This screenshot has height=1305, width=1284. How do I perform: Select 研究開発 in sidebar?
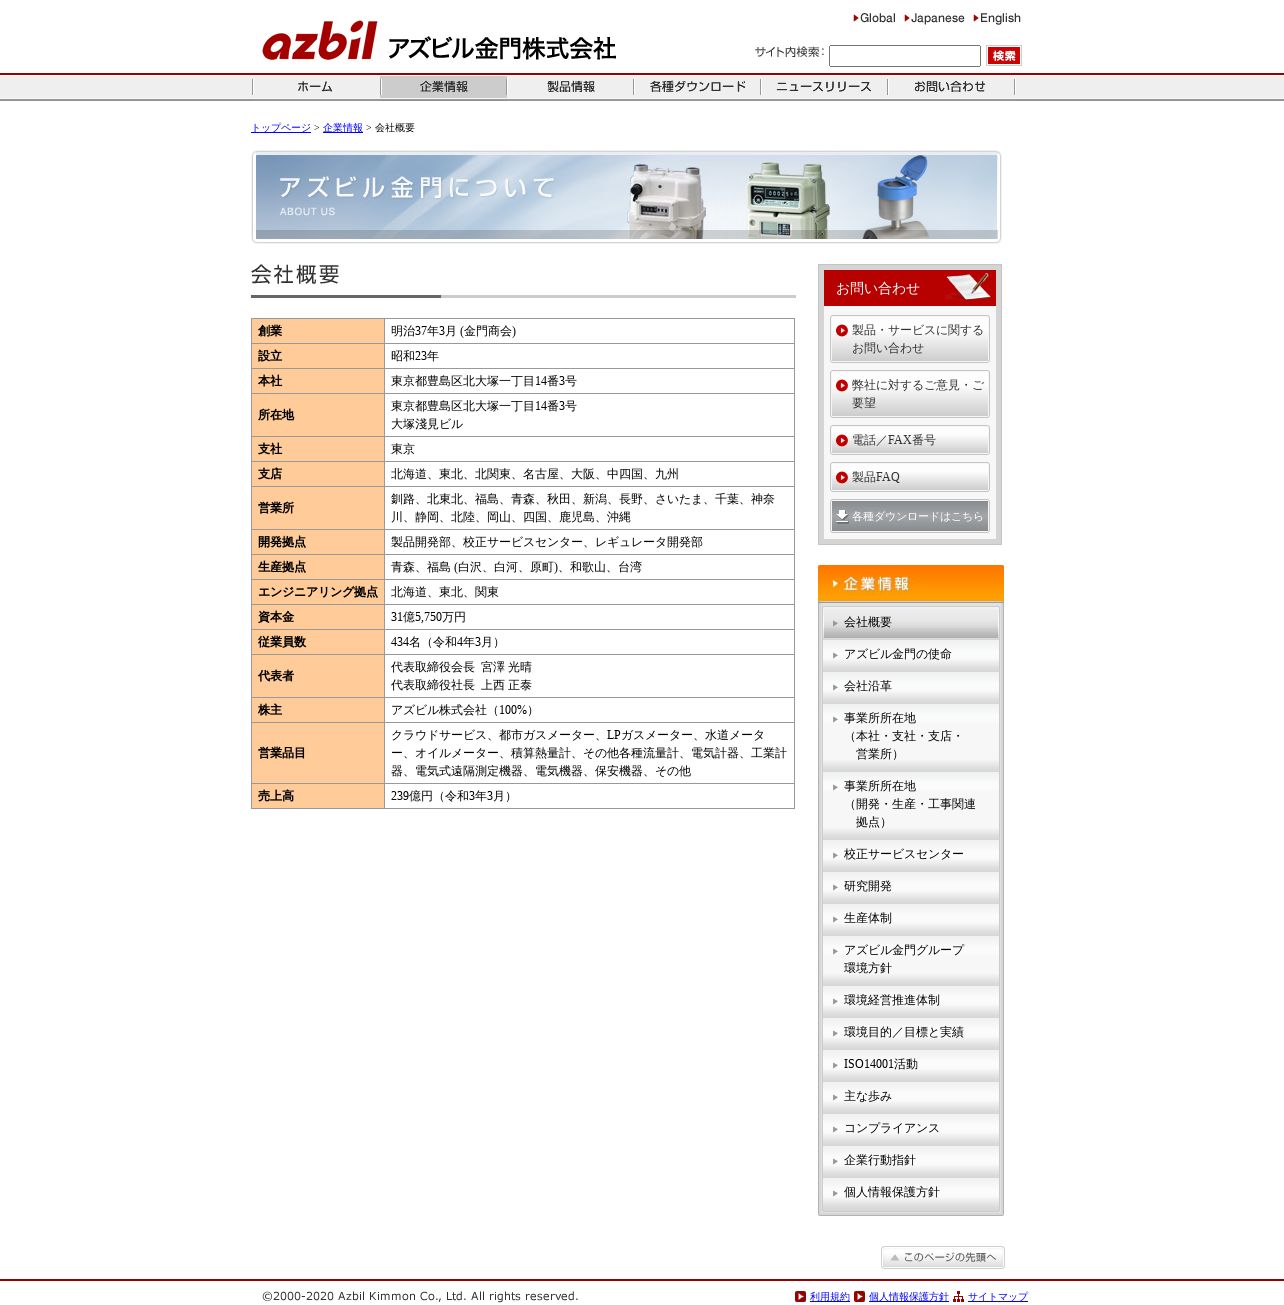pyautogui.click(x=911, y=886)
